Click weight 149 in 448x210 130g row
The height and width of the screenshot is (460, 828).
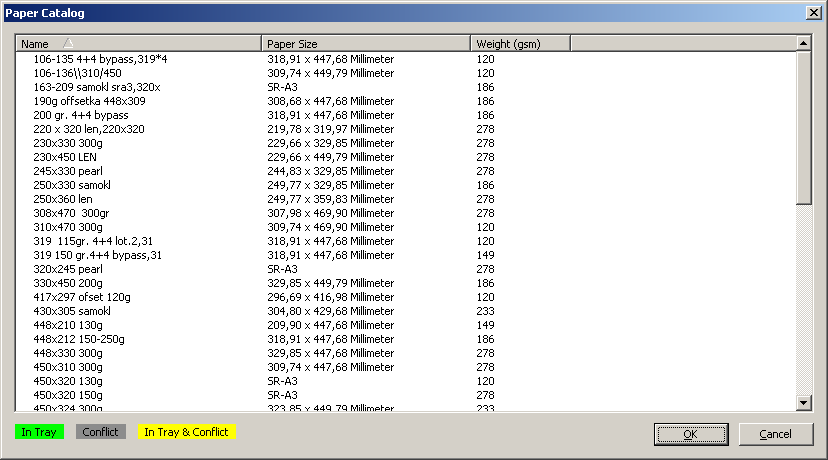(x=485, y=325)
